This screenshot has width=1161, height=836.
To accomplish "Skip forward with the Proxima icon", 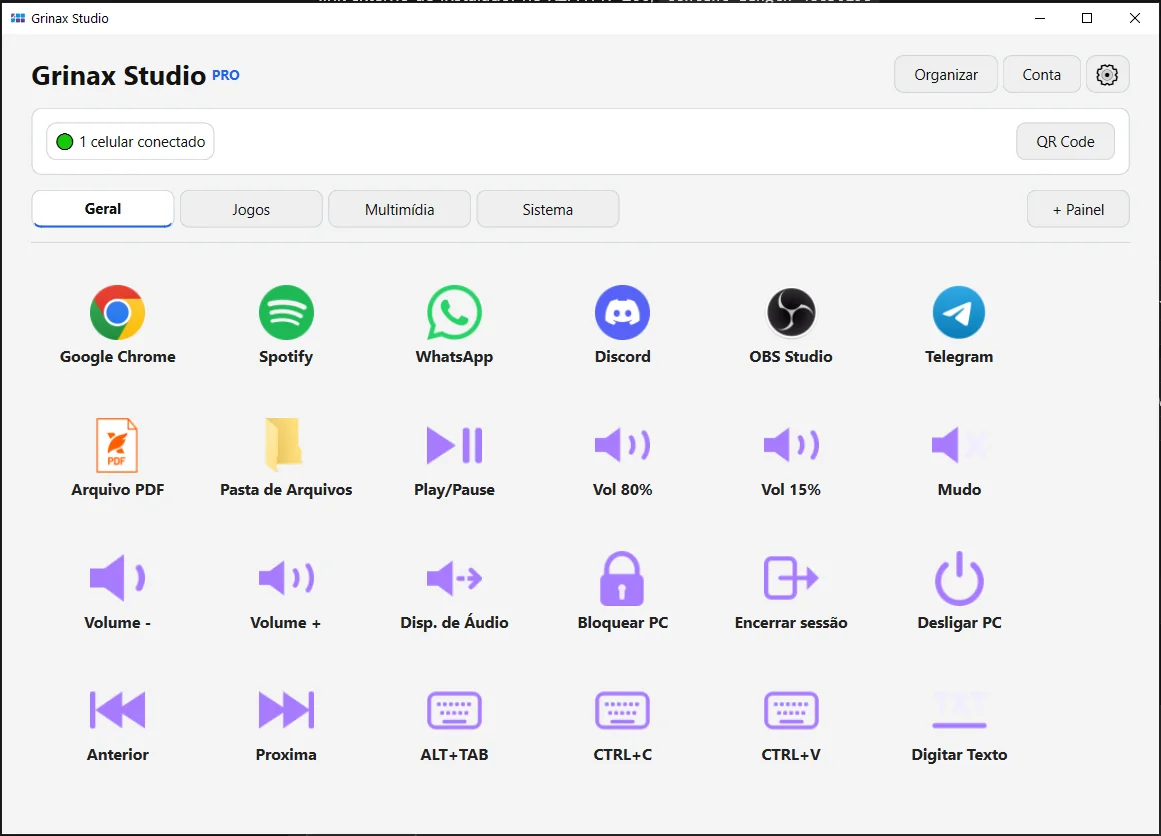I will tap(286, 709).
